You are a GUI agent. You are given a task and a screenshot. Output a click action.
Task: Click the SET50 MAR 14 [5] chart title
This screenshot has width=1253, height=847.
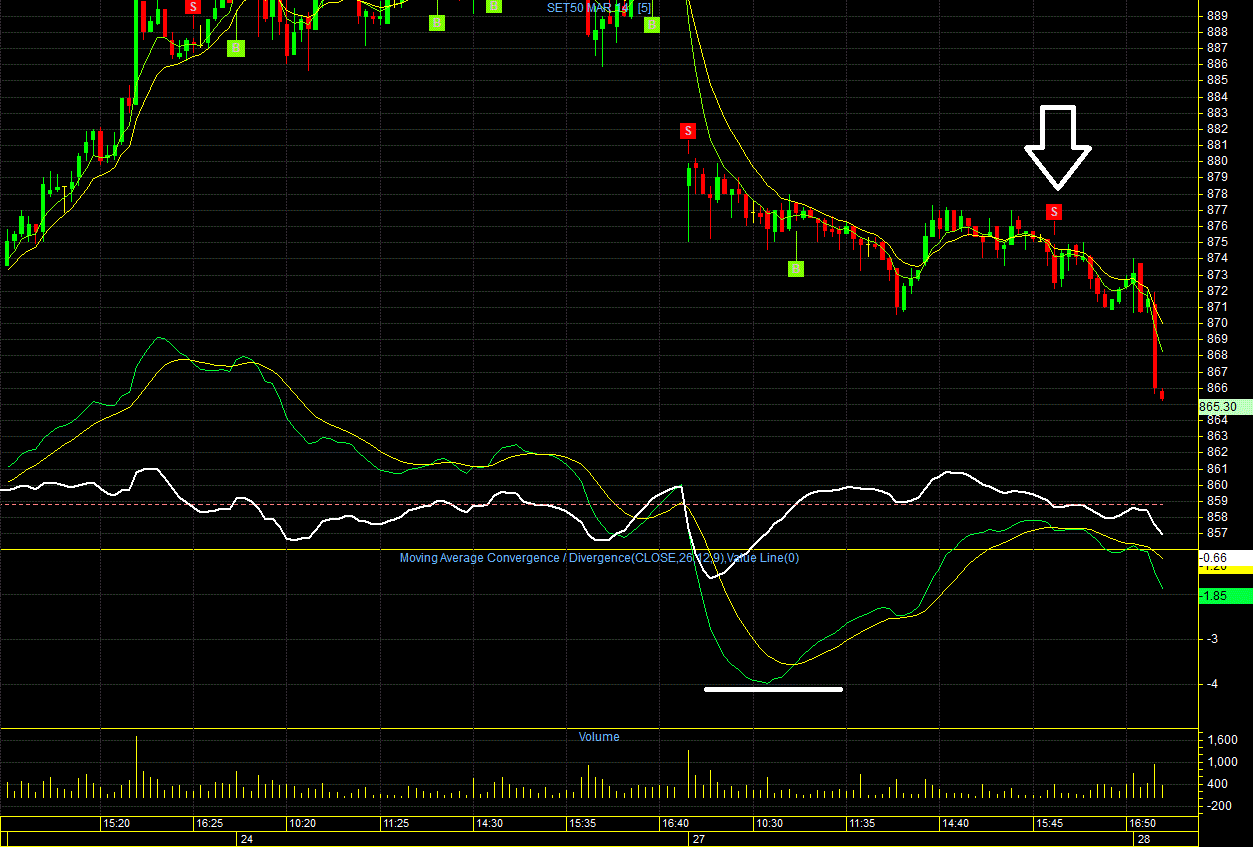[x=599, y=8]
